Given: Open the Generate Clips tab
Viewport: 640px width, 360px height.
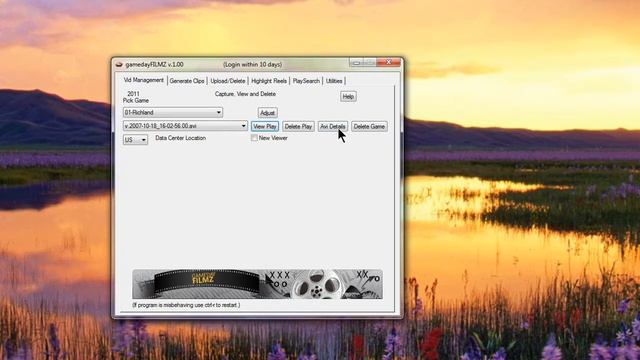Looking at the screenshot, I should (187, 81).
